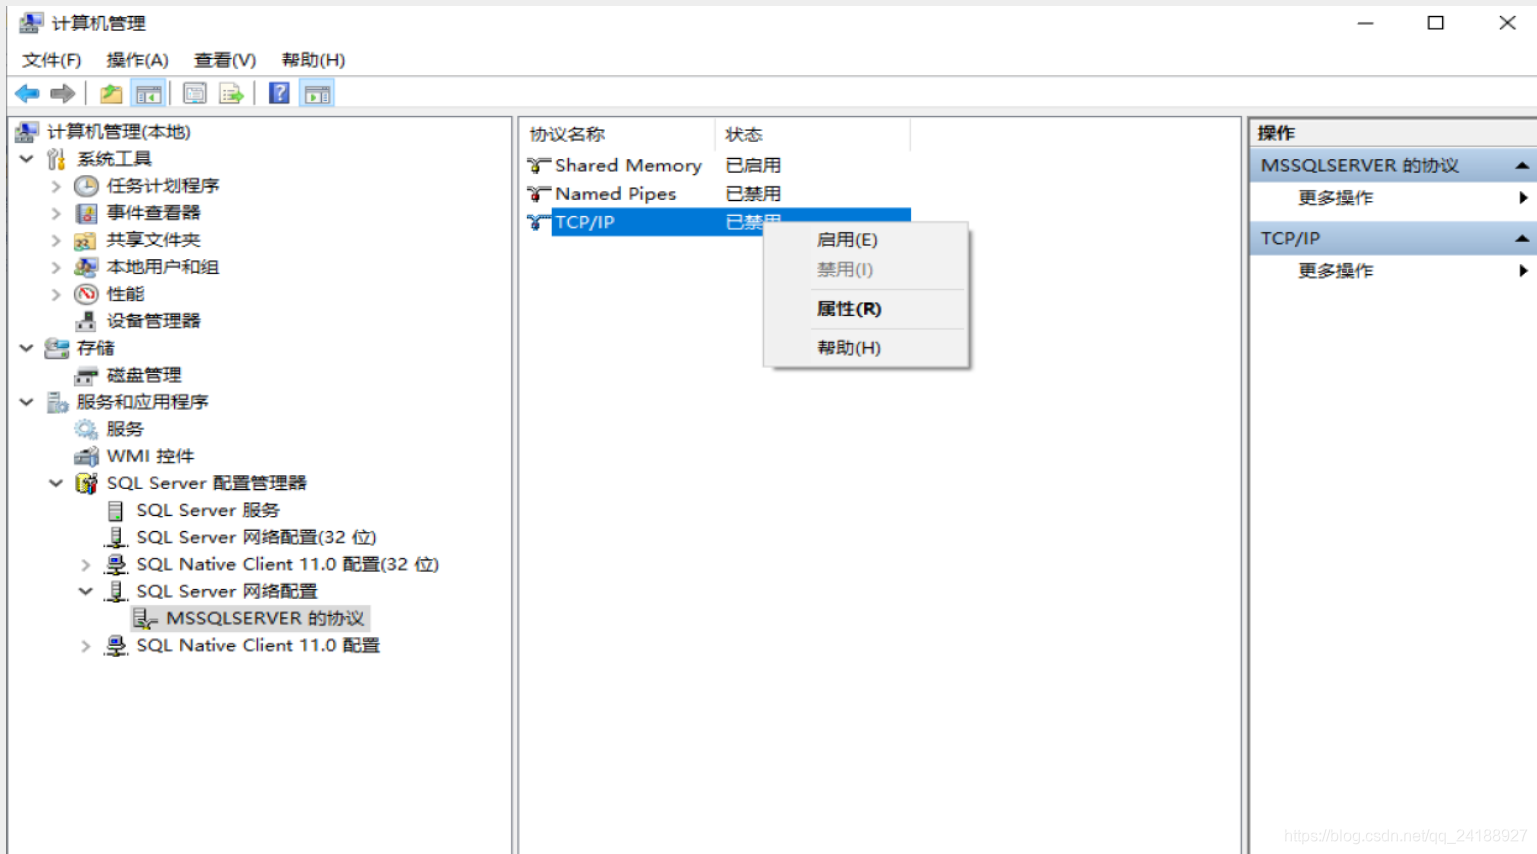Click the 共享文件夹 icon
This screenshot has width=1537, height=854.
86,240
